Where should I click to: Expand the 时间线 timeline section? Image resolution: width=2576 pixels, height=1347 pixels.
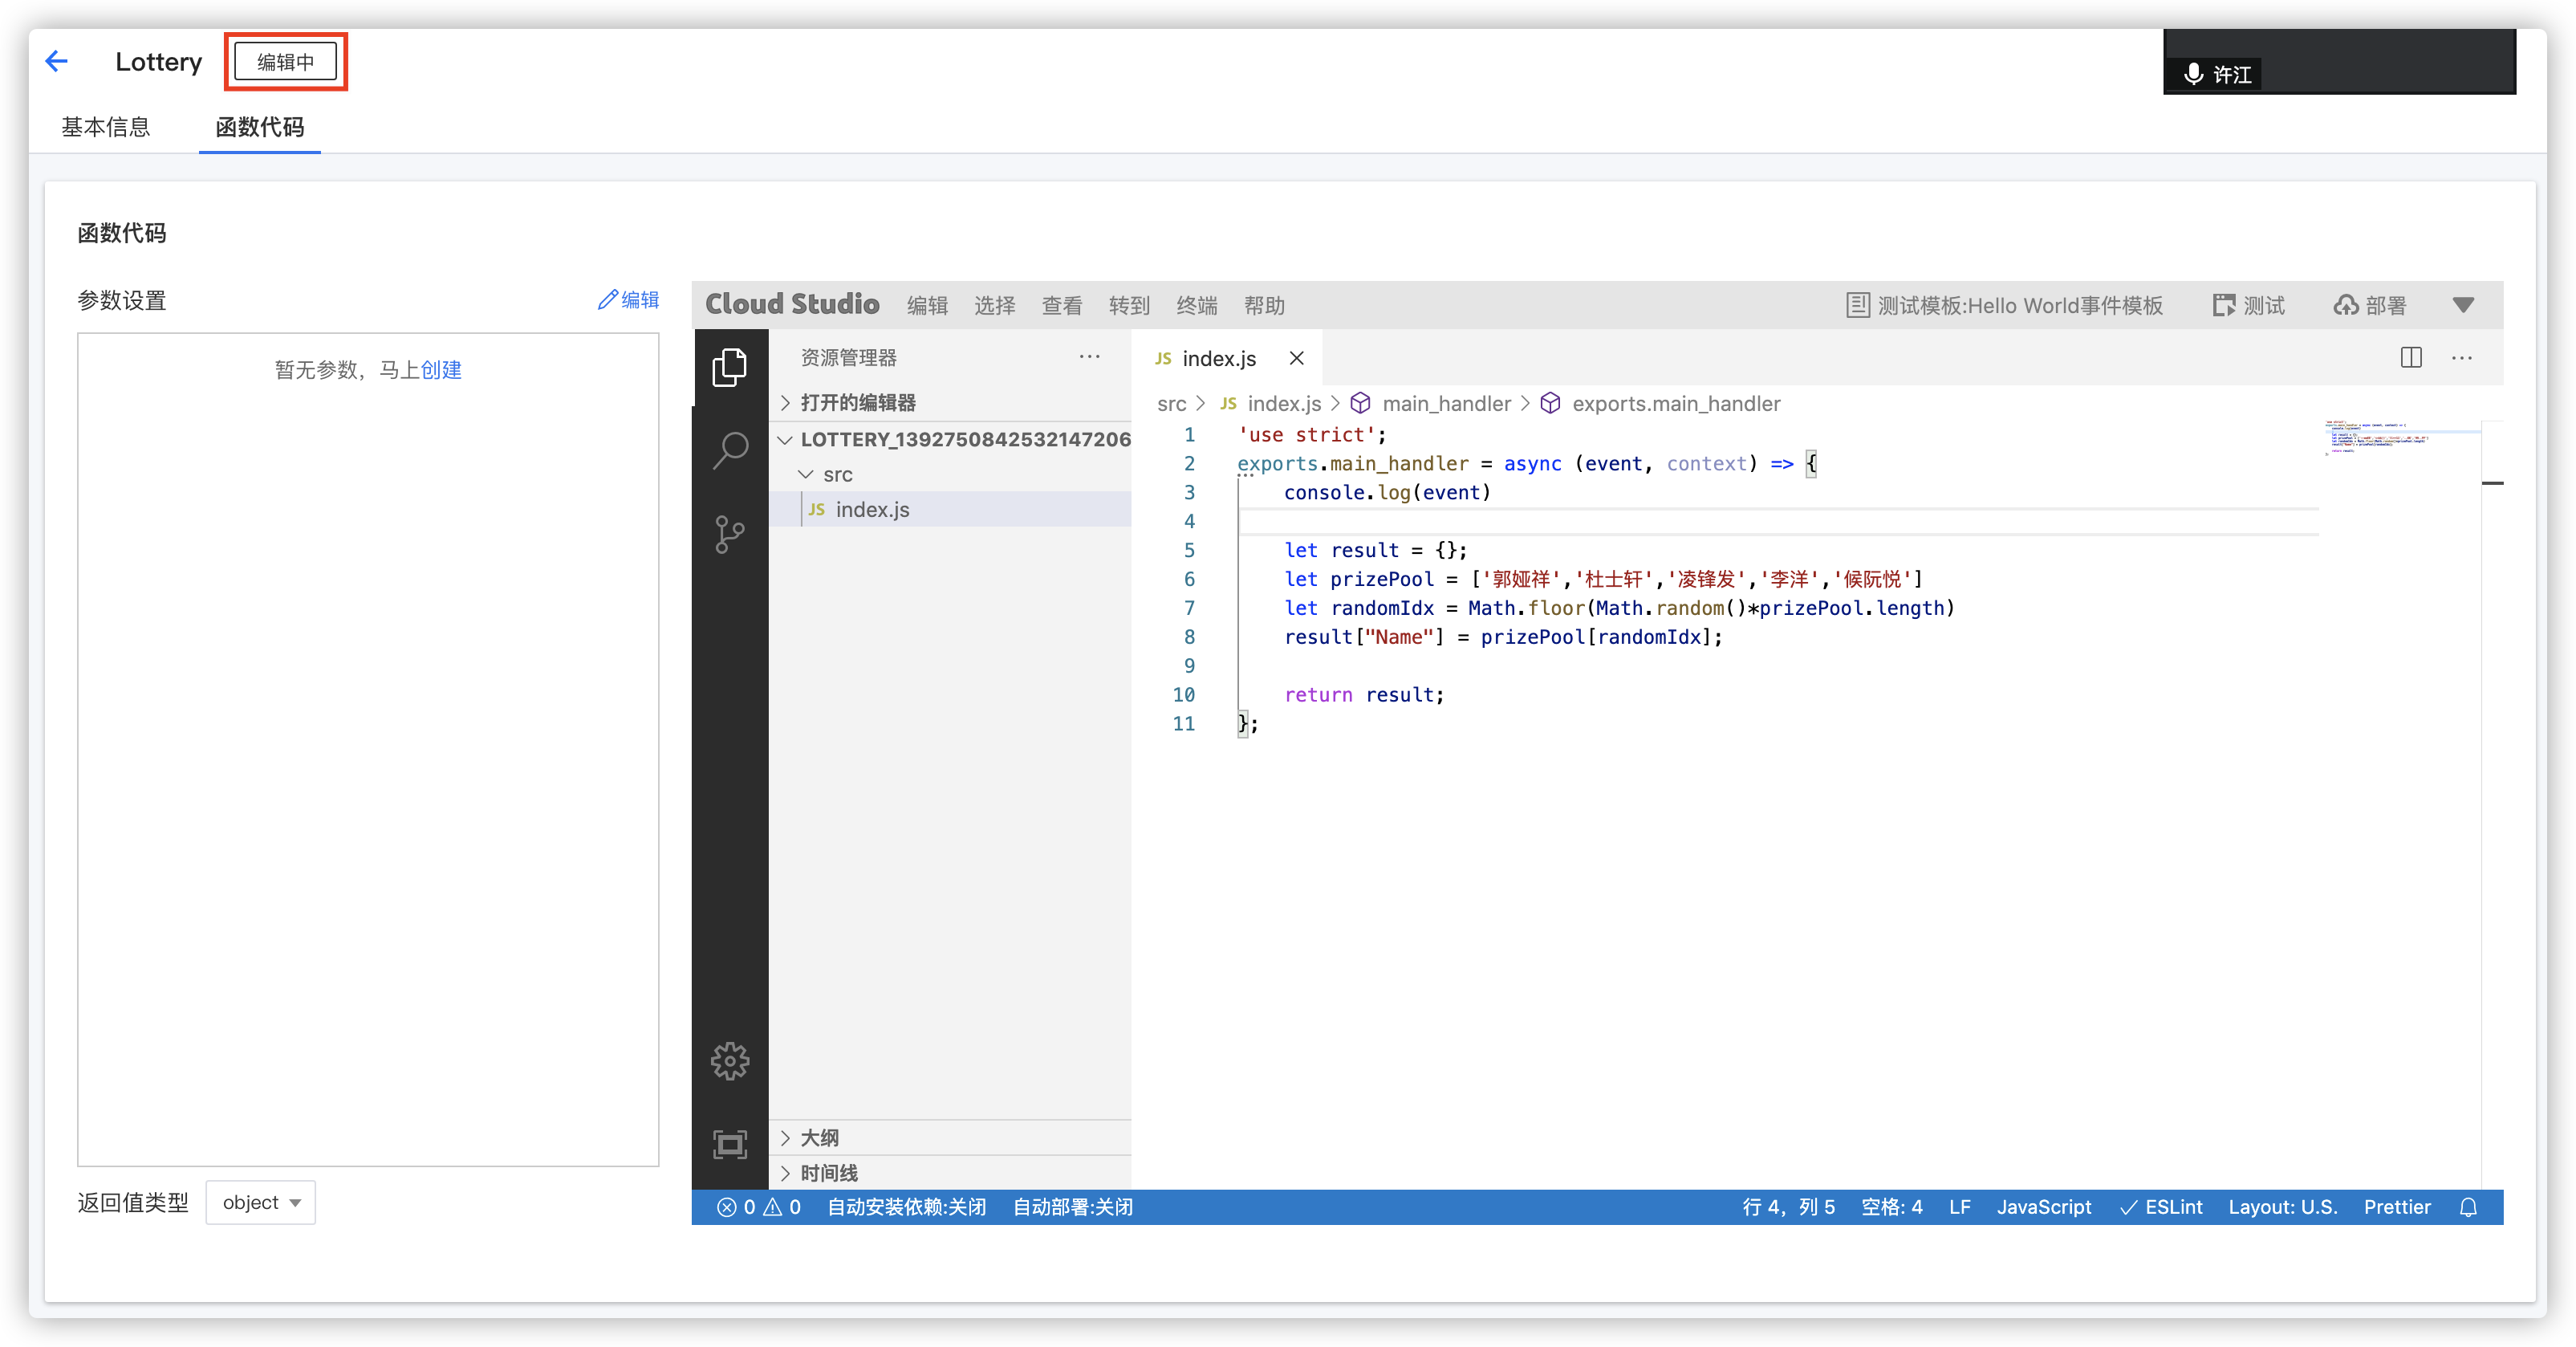pos(950,1172)
